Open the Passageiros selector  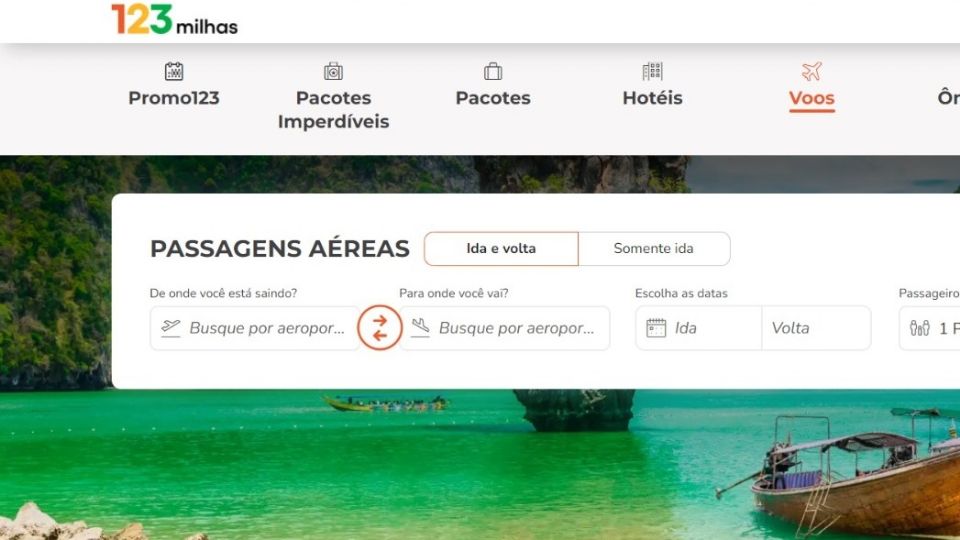tap(929, 328)
